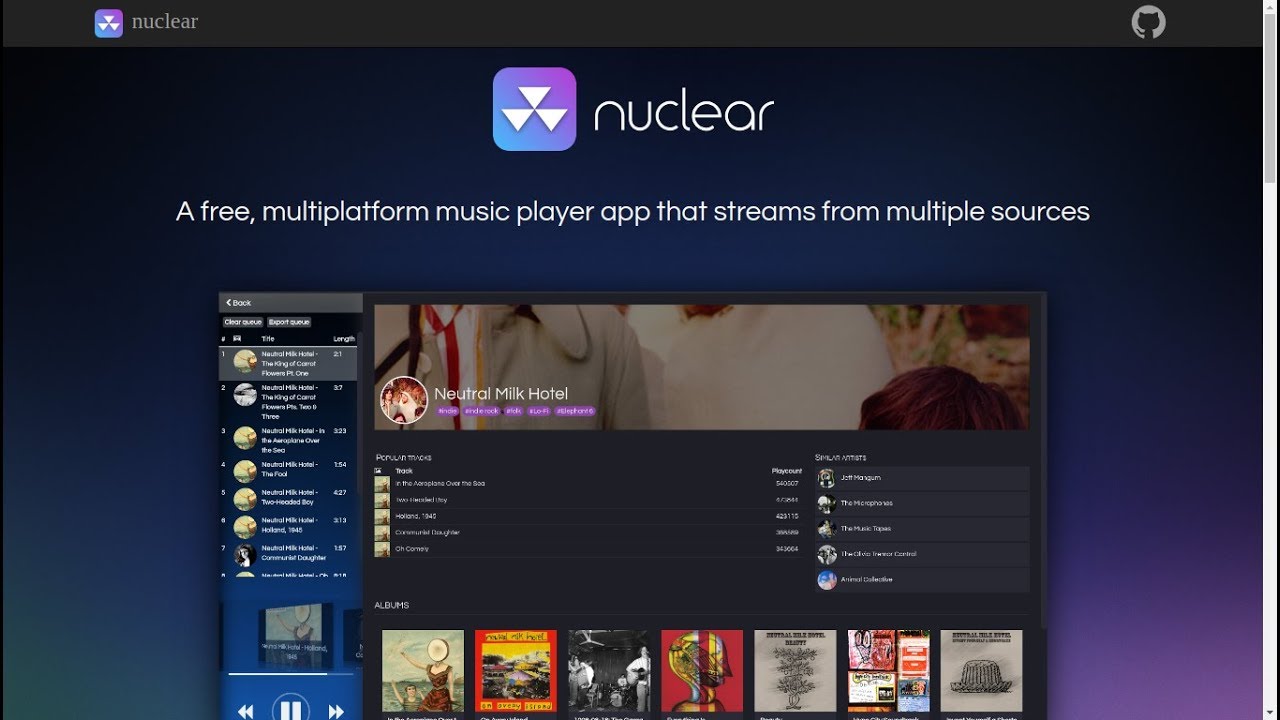Click the #Elephant 6 tag
The height and width of the screenshot is (720, 1280).
575,411
